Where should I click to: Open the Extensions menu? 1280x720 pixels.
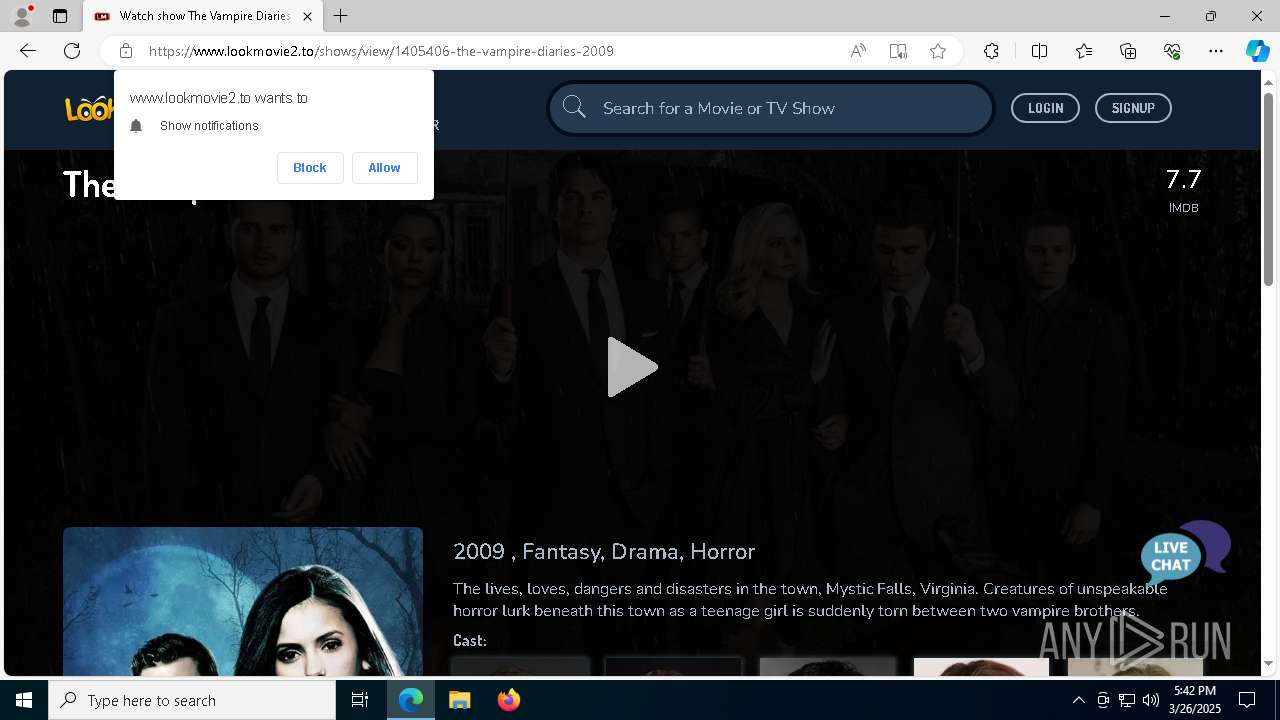pyautogui.click(x=991, y=51)
